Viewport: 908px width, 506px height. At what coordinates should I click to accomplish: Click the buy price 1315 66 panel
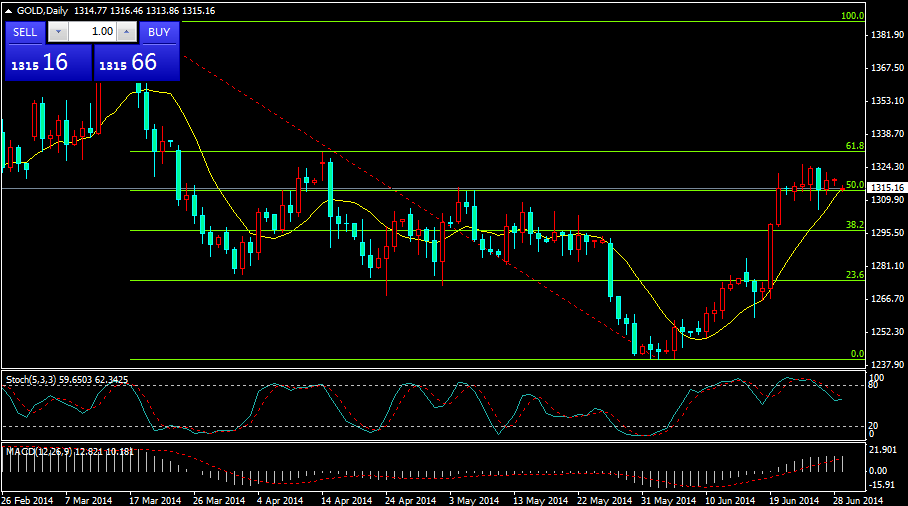pos(136,63)
